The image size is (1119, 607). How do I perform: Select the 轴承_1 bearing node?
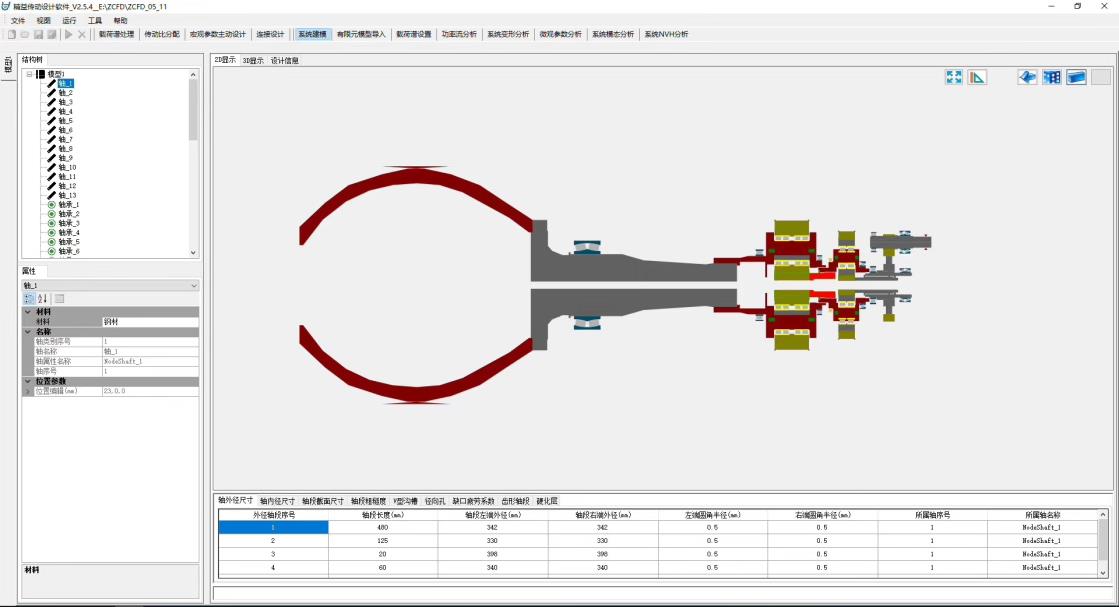click(x=68, y=205)
